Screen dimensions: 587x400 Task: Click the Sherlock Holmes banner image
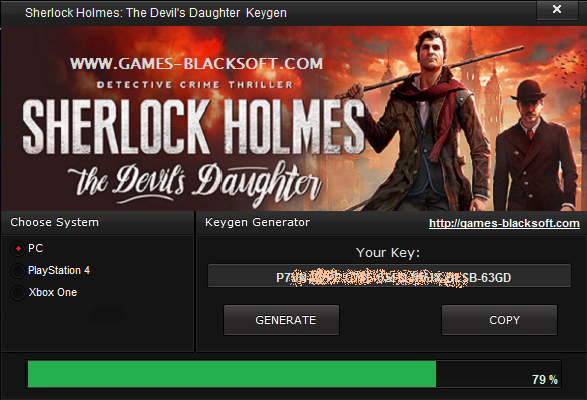point(294,118)
